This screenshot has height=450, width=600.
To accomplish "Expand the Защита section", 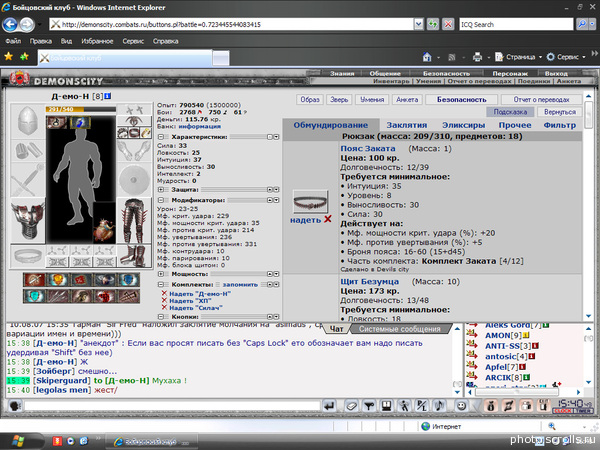I will 161,189.
